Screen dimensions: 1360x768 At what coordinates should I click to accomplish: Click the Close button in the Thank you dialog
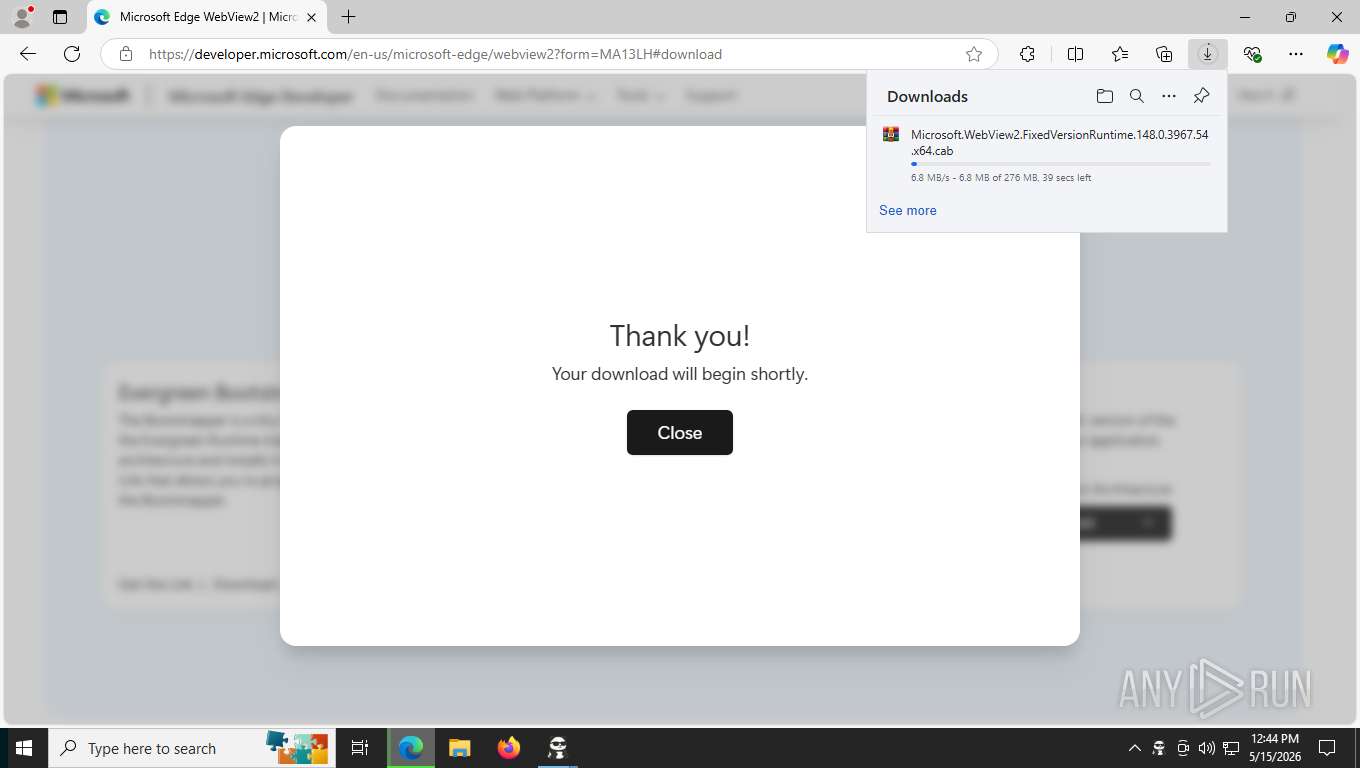pyautogui.click(x=679, y=432)
